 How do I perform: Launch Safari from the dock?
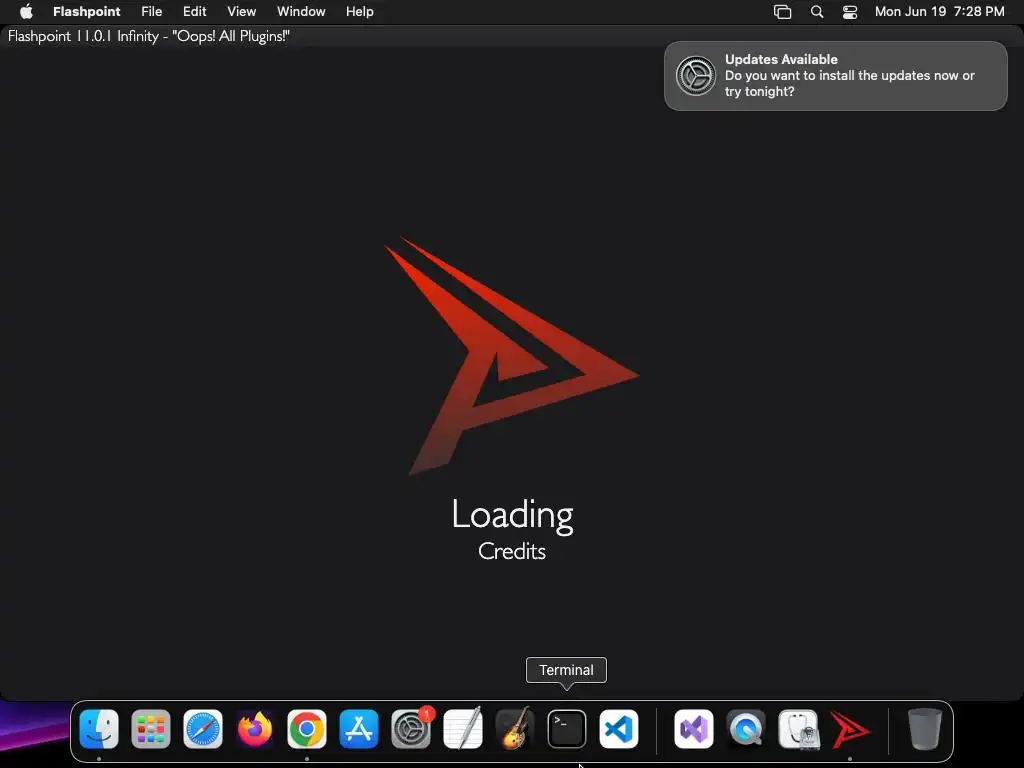coord(202,728)
